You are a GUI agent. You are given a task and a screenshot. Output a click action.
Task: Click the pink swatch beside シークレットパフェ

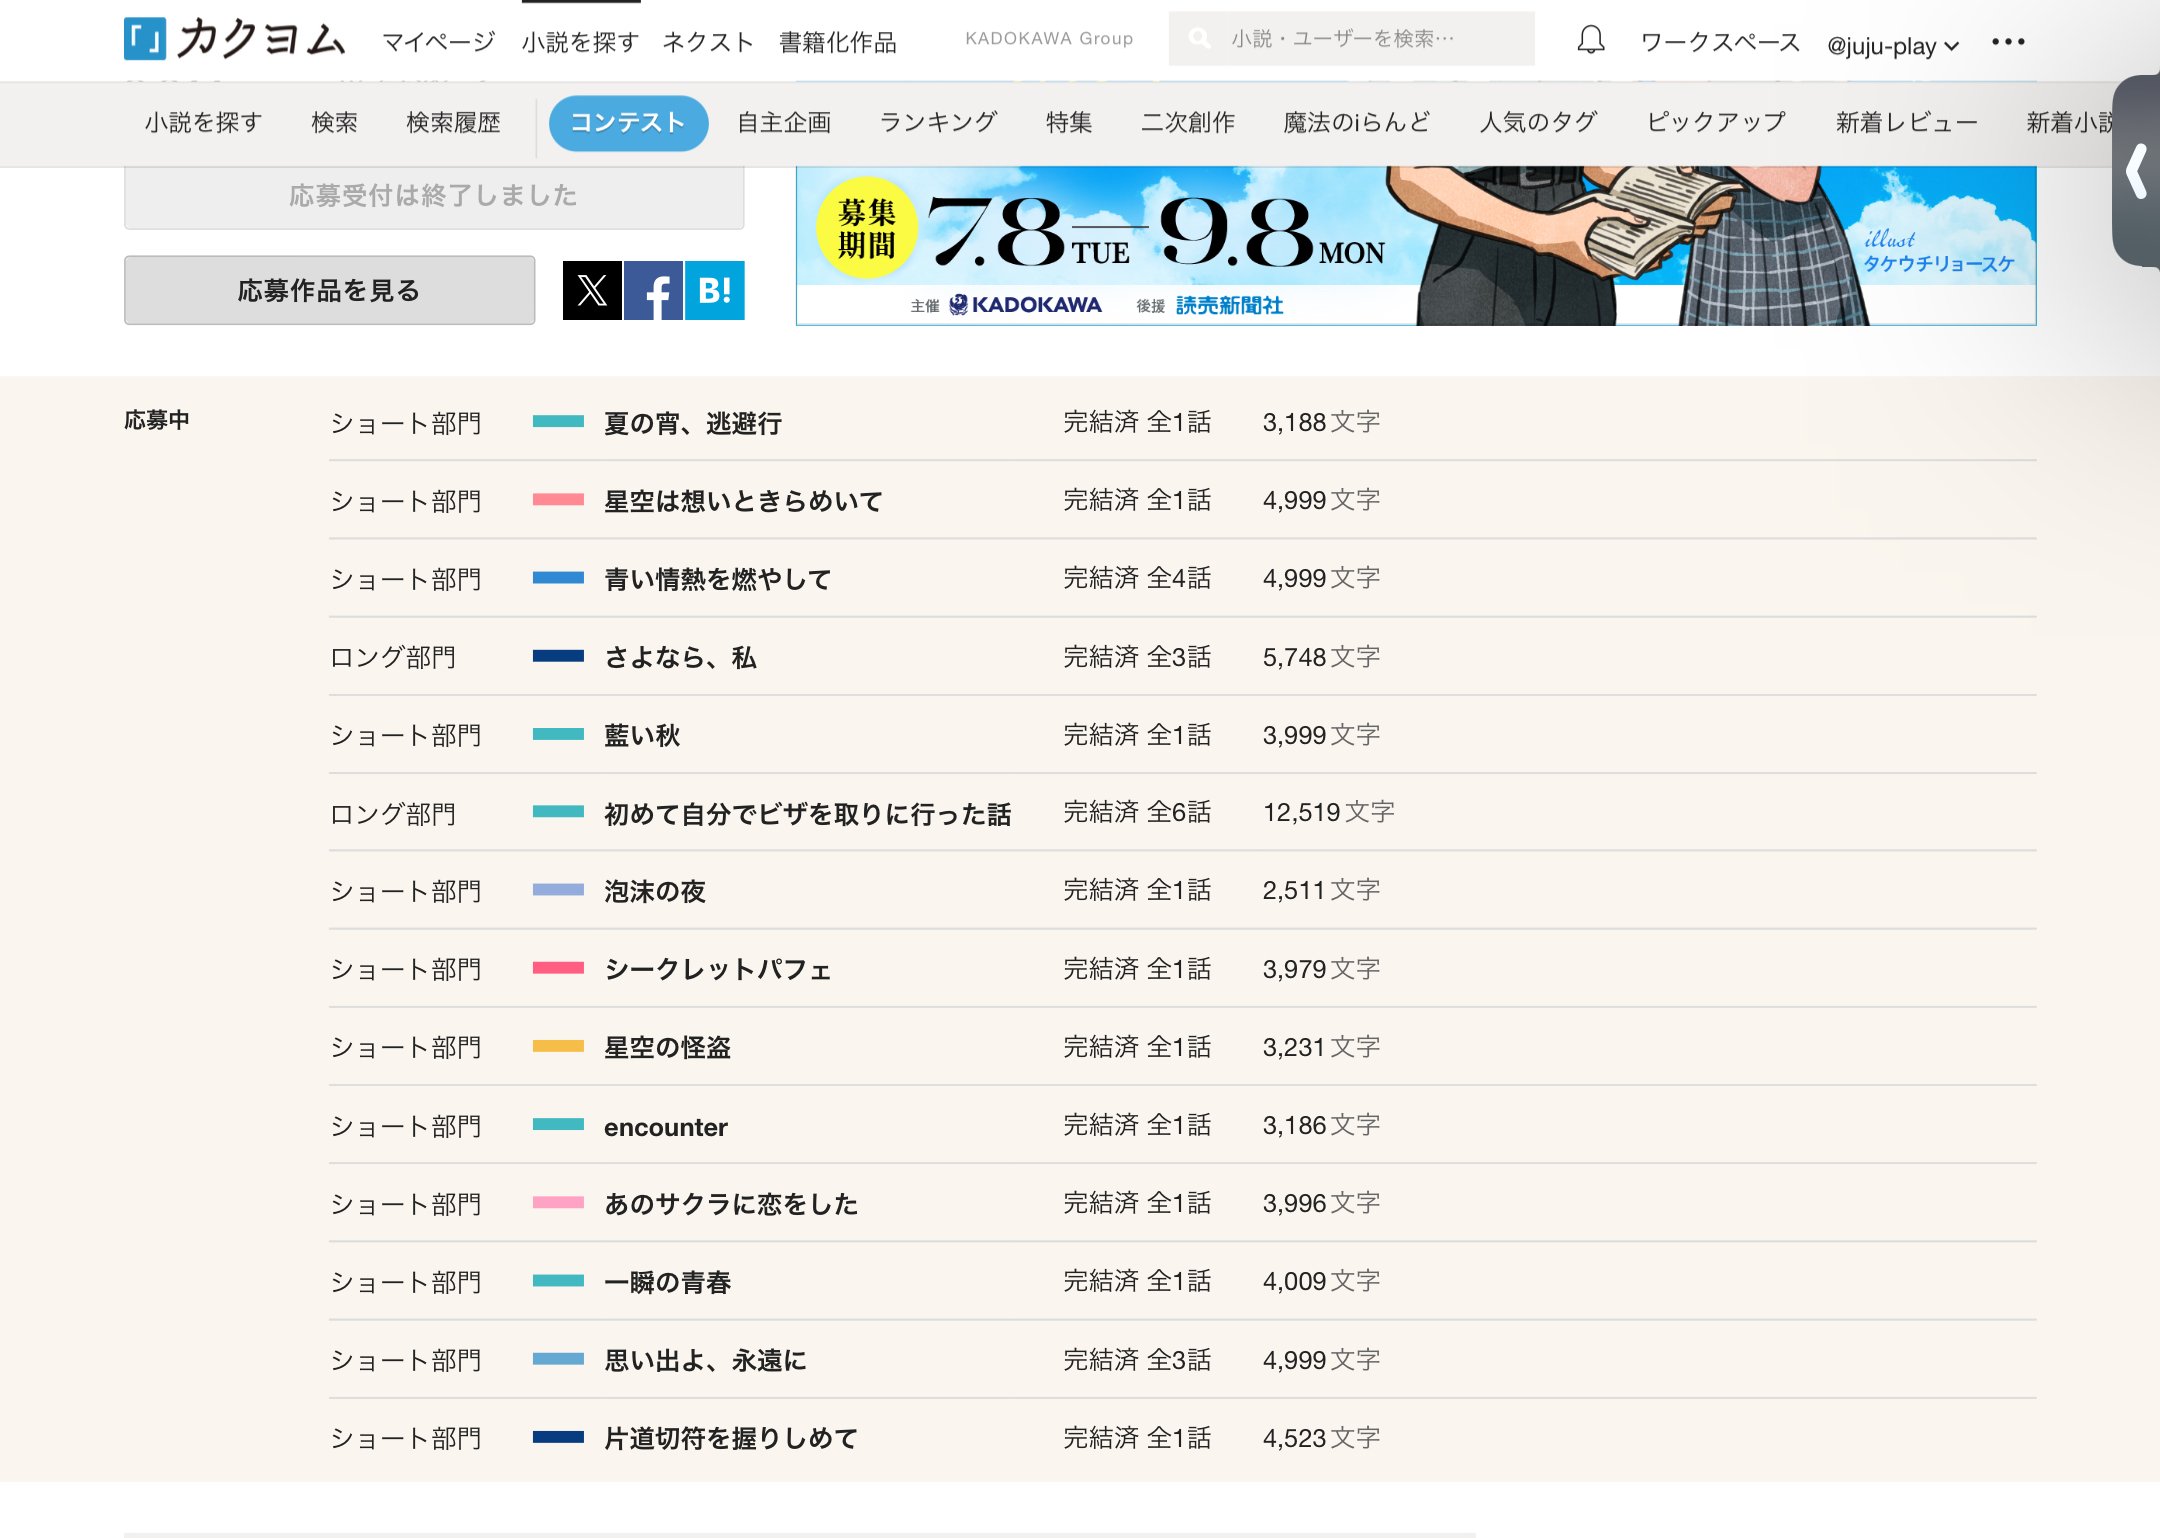[x=558, y=969]
